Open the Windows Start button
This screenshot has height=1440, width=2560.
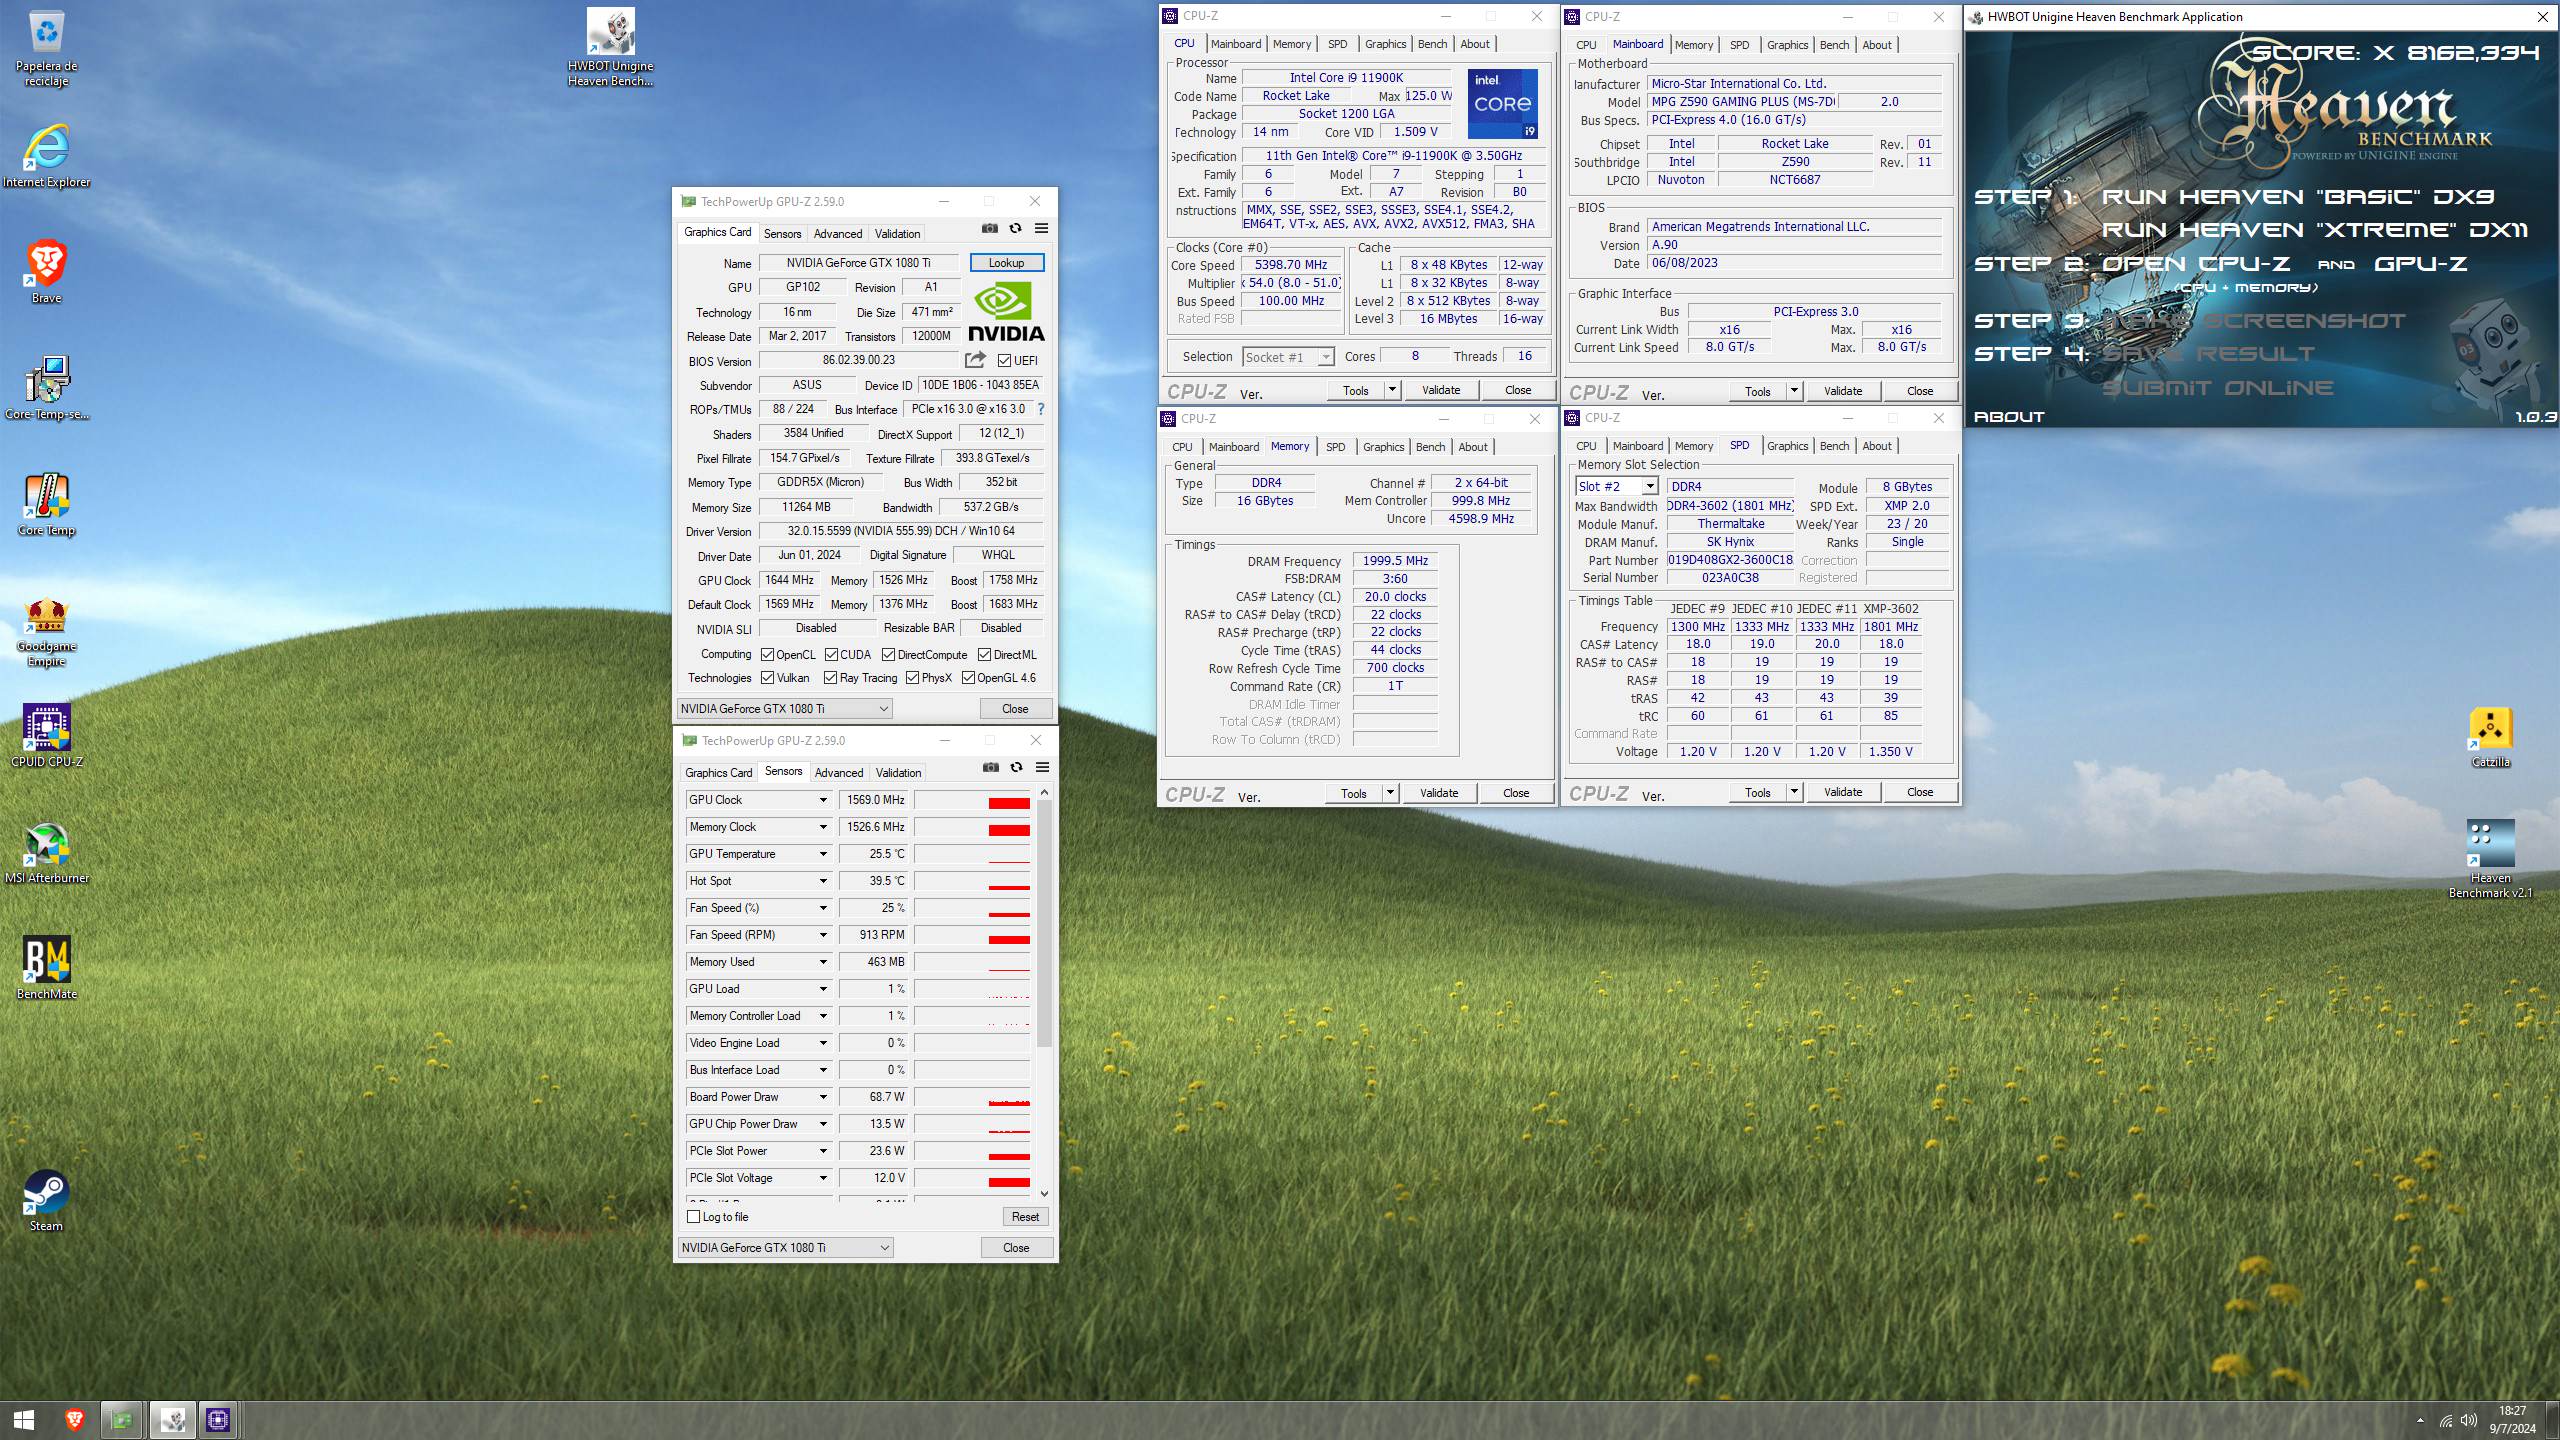click(24, 1420)
